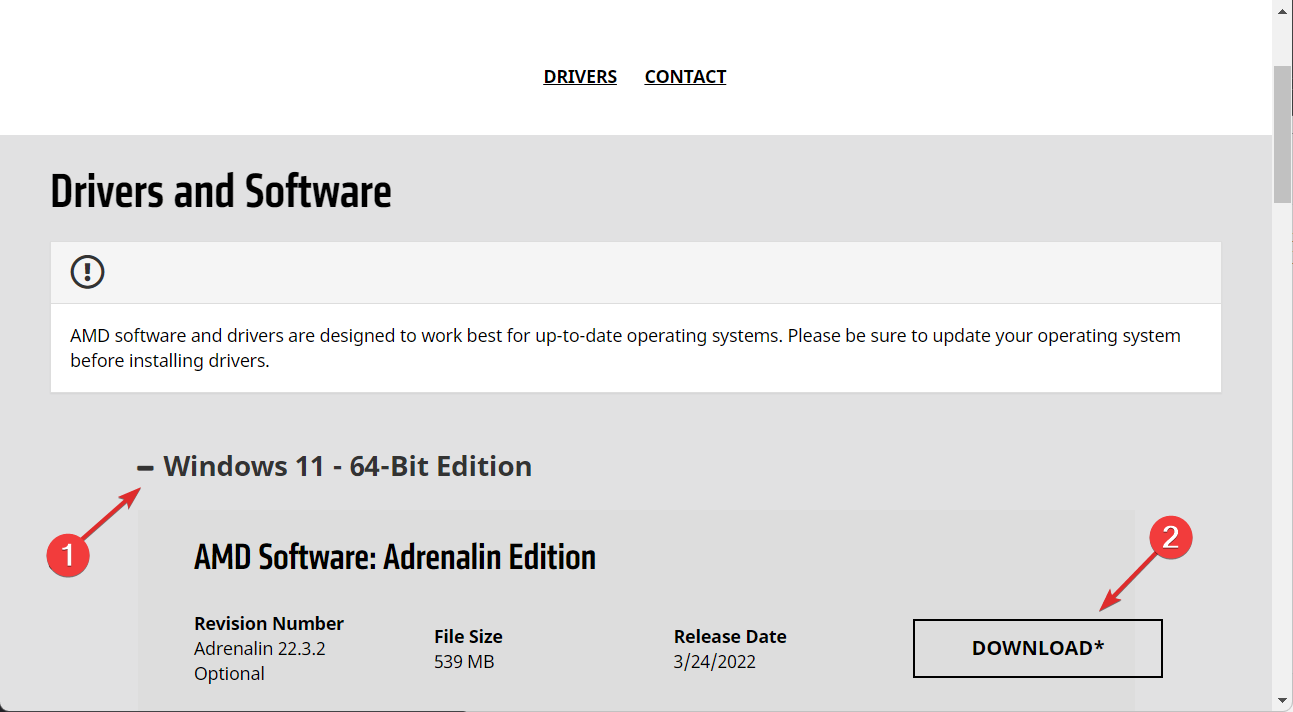Open the DRIVERS menu
Screen dimensions: 1293x712
point(580,76)
